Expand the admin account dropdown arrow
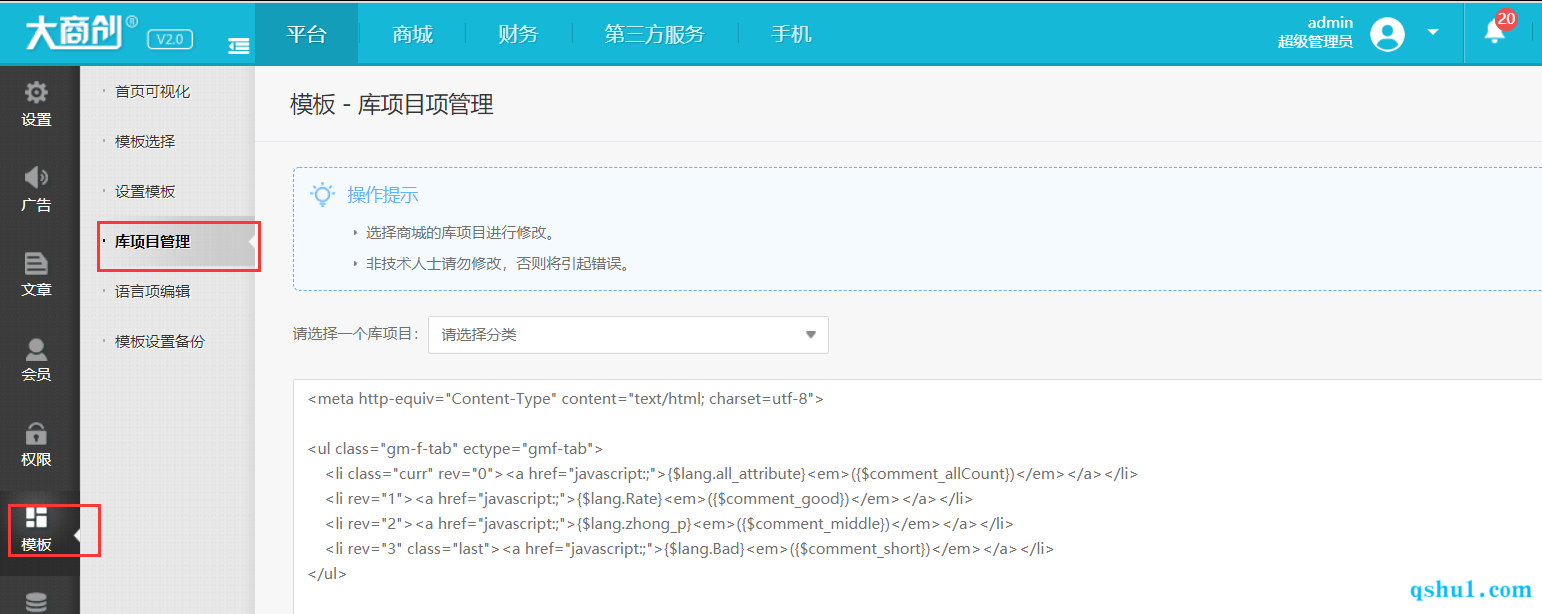The height and width of the screenshot is (614, 1542). tap(1433, 32)
